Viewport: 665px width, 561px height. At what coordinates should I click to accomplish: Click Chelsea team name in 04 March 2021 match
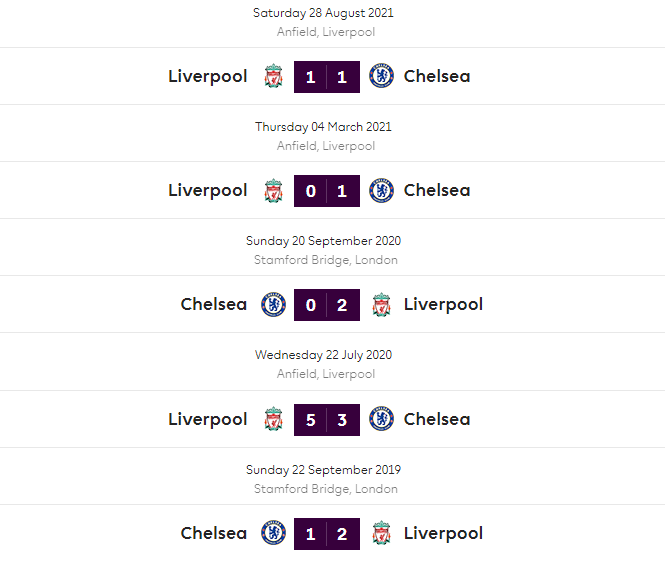437,190
